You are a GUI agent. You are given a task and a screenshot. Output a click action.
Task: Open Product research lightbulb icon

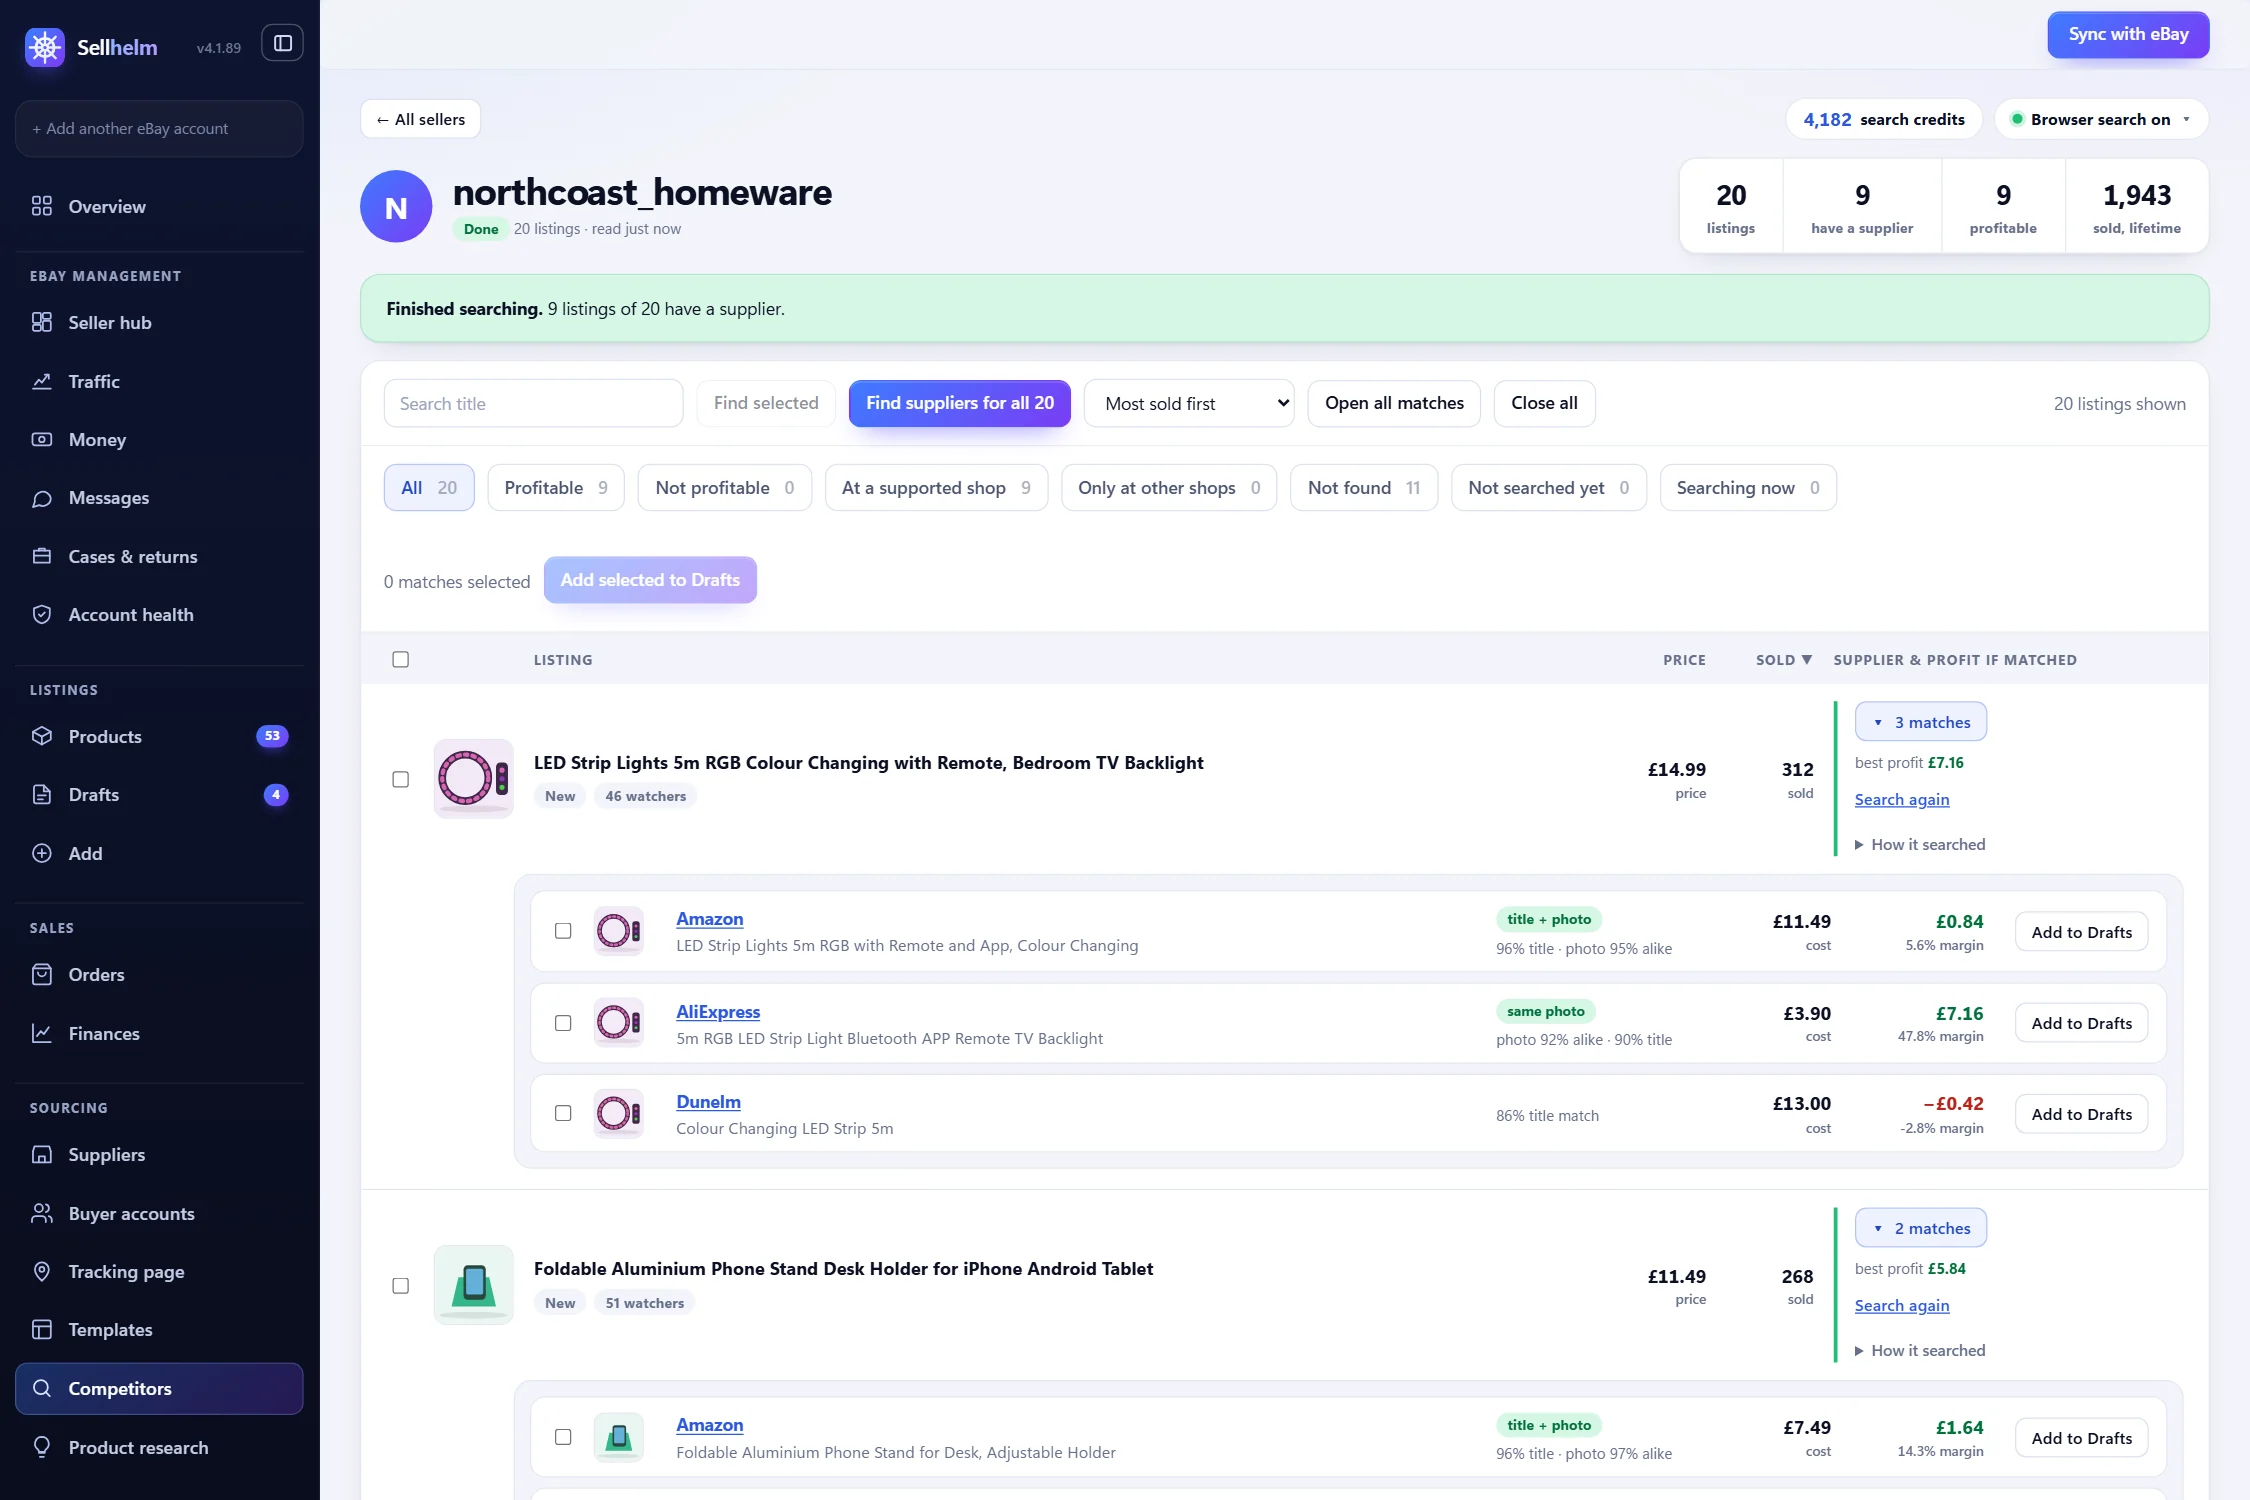pyautogui.click(x=42, y=1447)
